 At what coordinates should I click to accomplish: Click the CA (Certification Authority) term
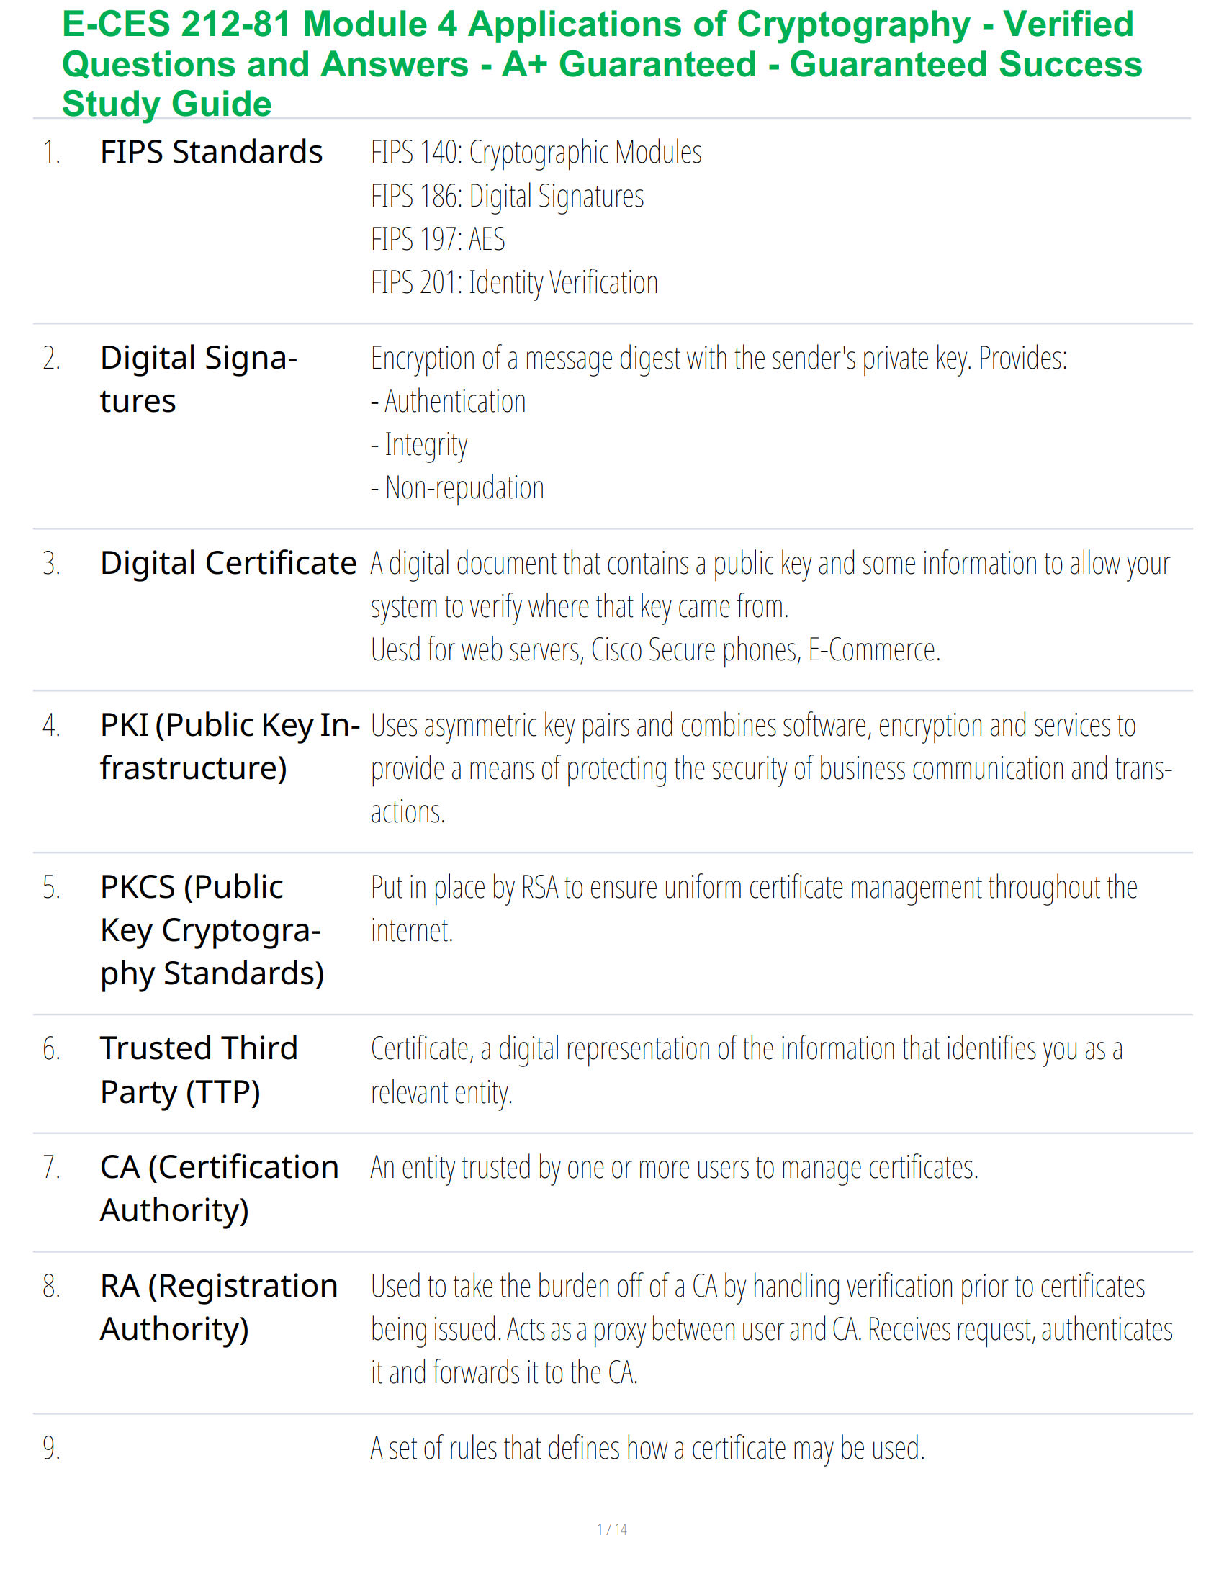(219, 1189)
